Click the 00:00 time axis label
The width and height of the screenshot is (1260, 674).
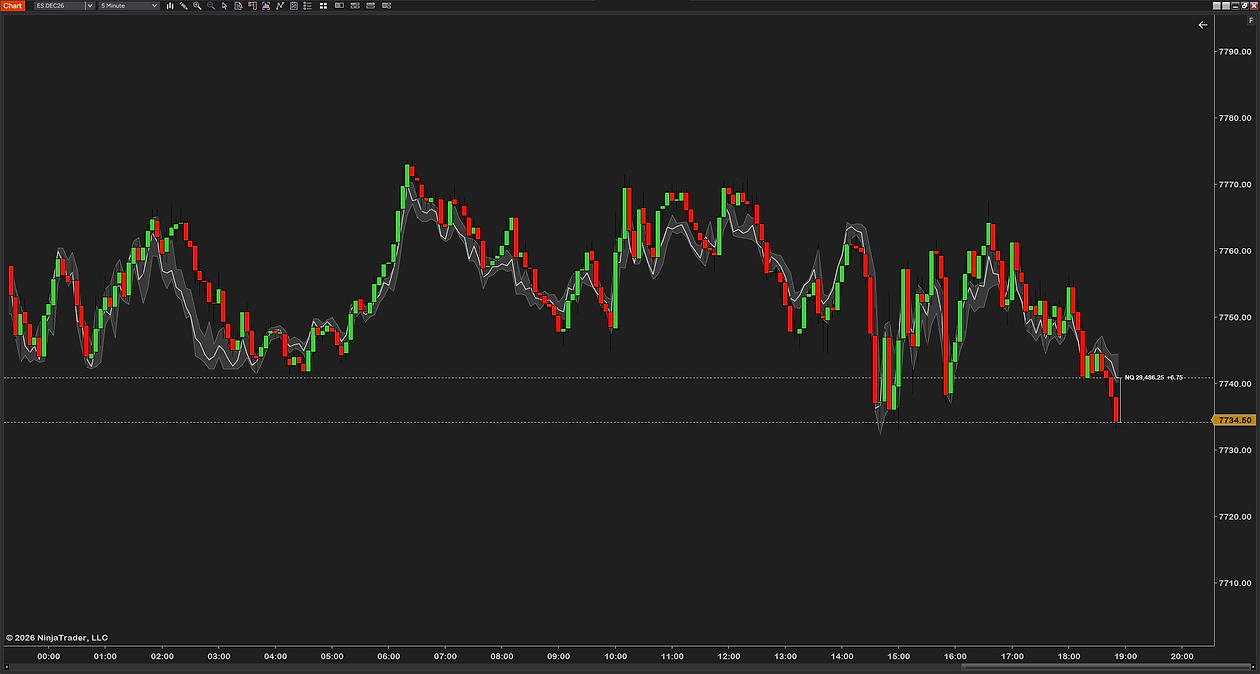49,657
